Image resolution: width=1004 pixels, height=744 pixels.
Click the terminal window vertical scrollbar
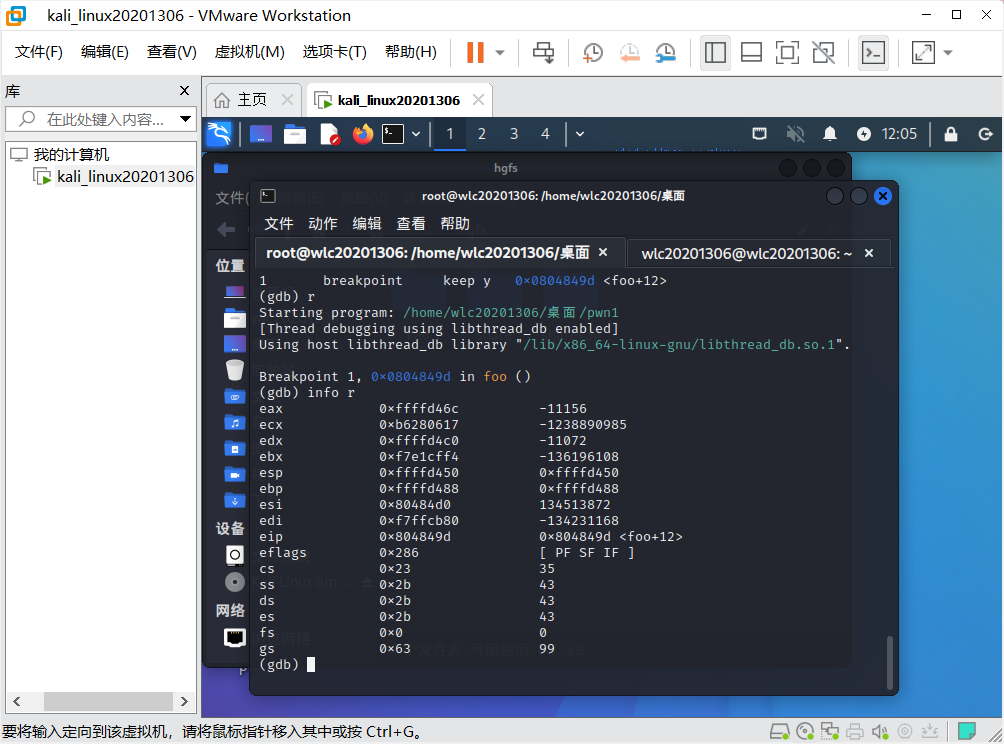pyautogui.click(x=889, y=663)
